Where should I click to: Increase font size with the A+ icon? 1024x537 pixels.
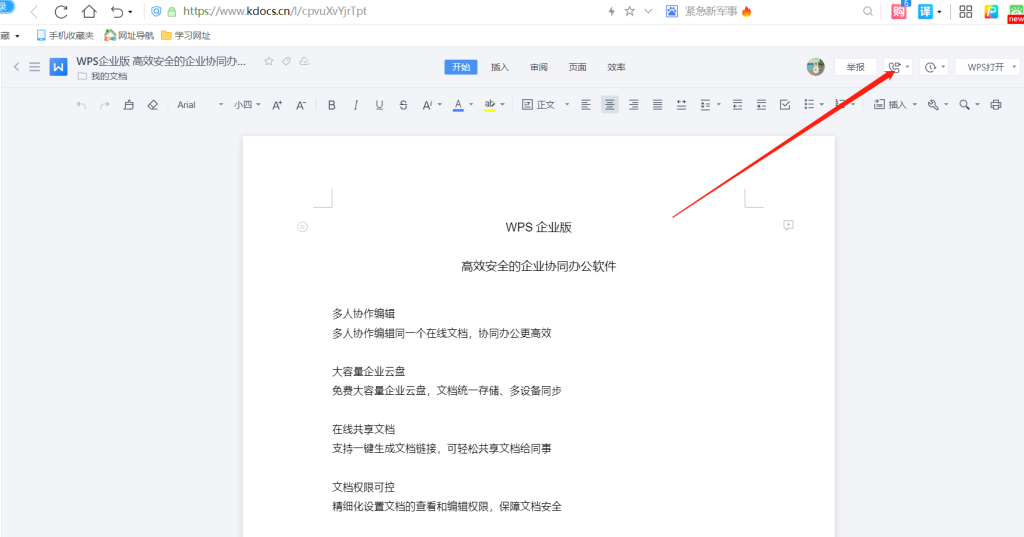pyautogui.click(x=277, y=105)
